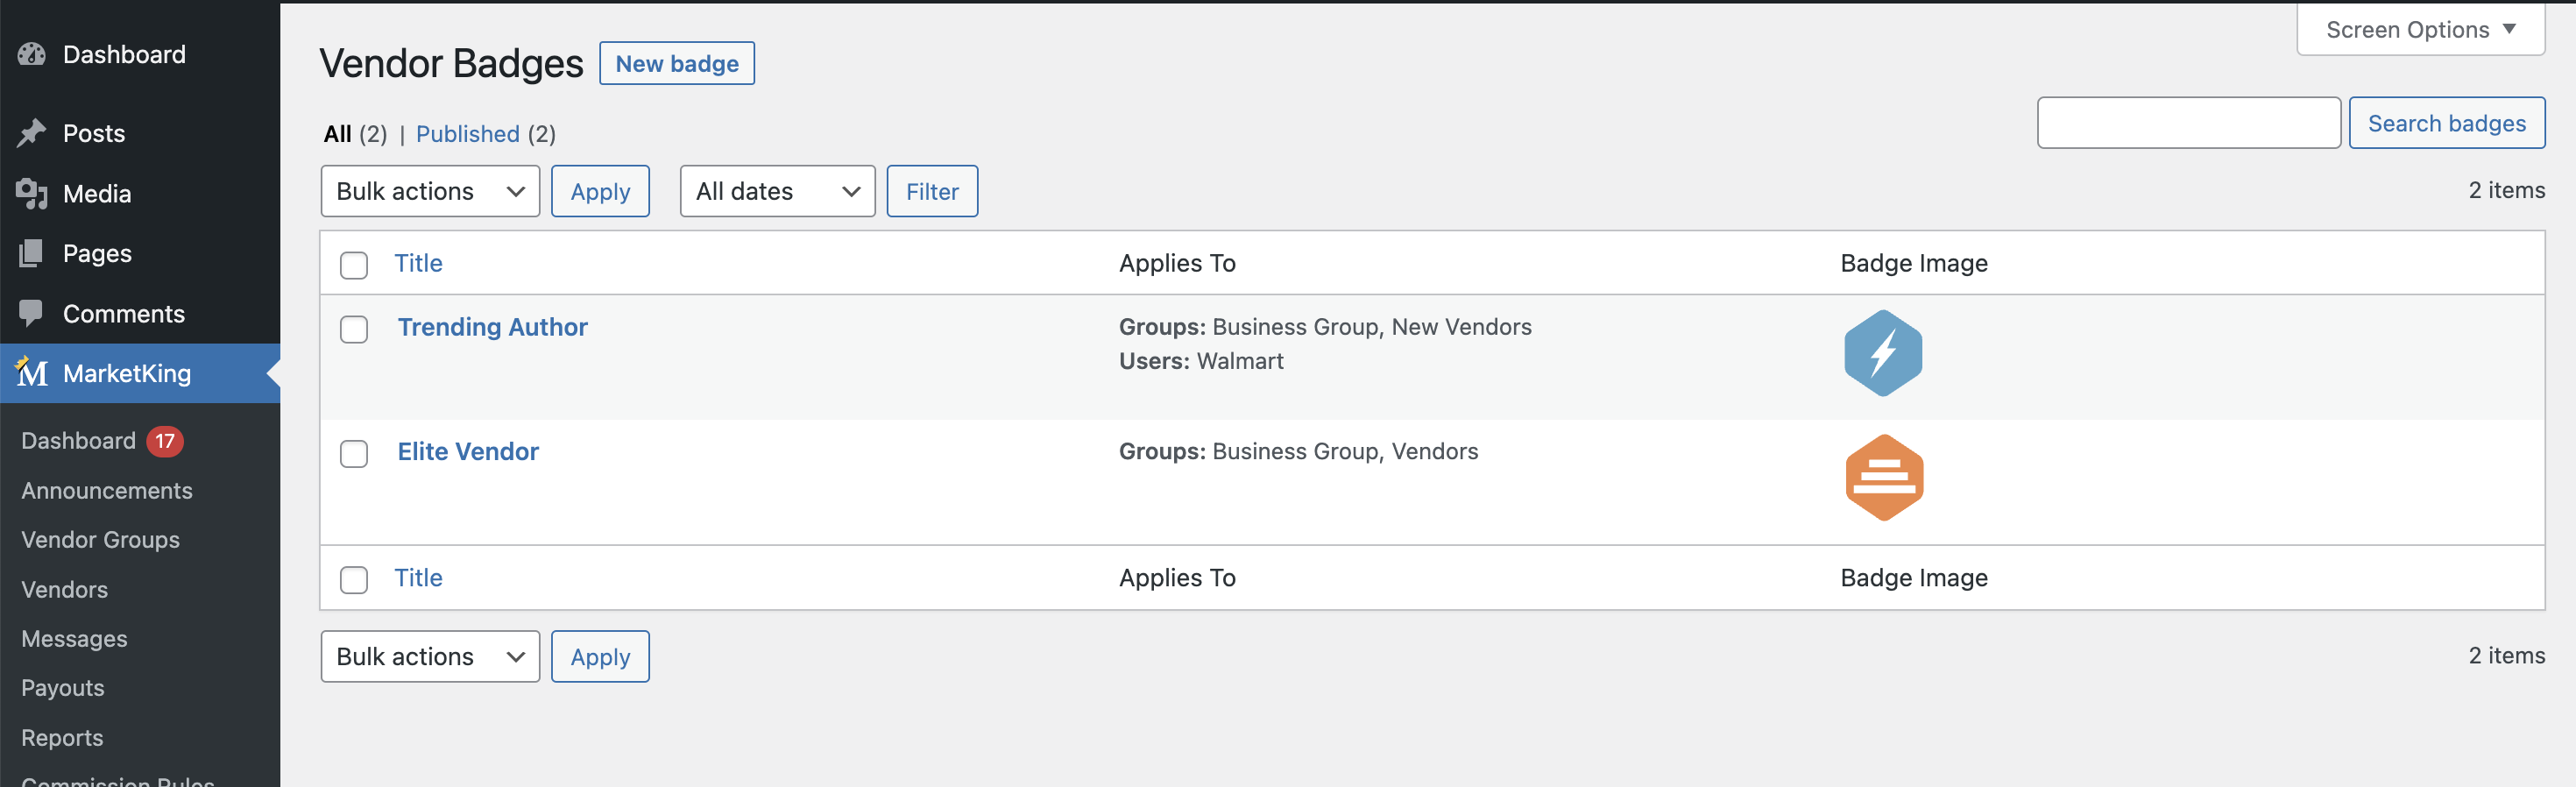2576x787 pixels.
Task: Click the Pages icon in sidebar
Action: click(32, 254)
